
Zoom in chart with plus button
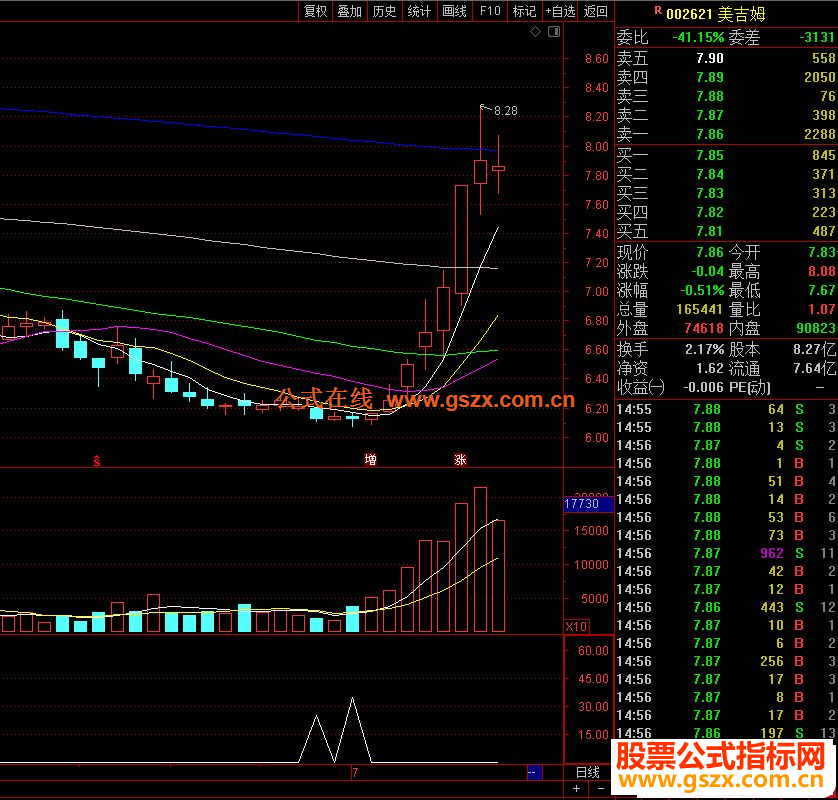coord(576,789)
